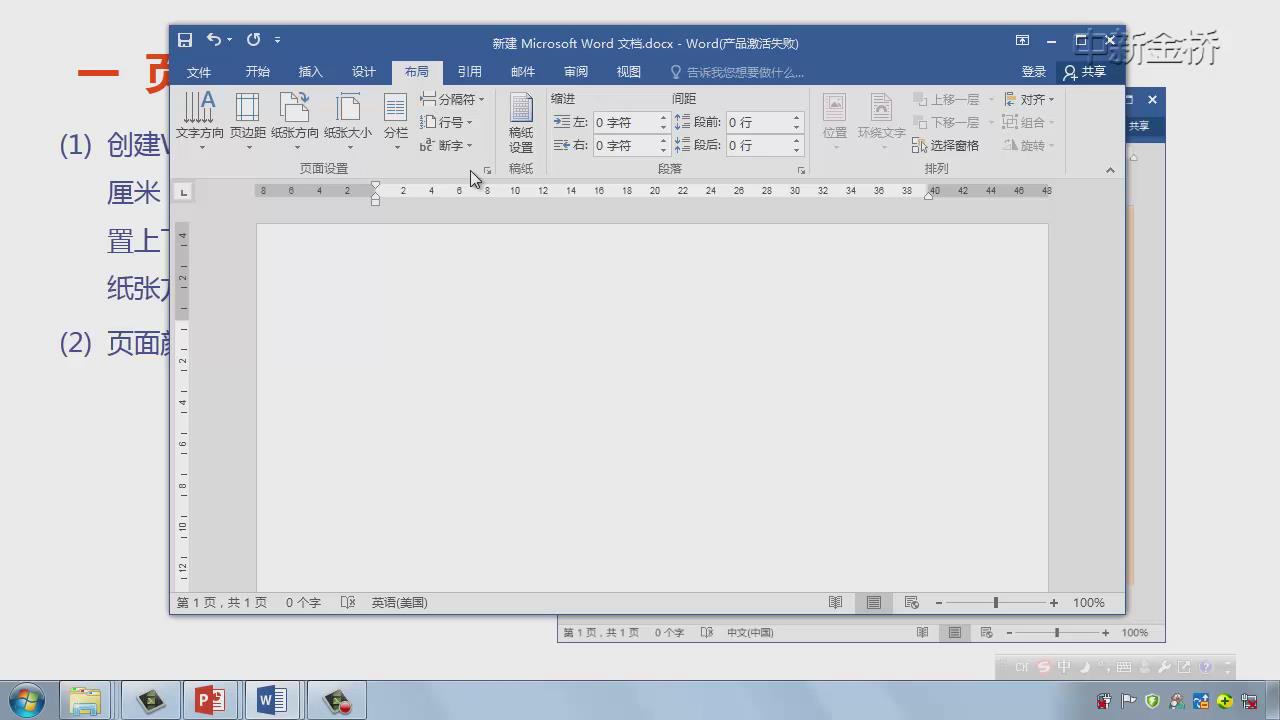Zoom in with the front window's plus button
The height and width of the screenshot is (720, 1280).
point(1054,603)
